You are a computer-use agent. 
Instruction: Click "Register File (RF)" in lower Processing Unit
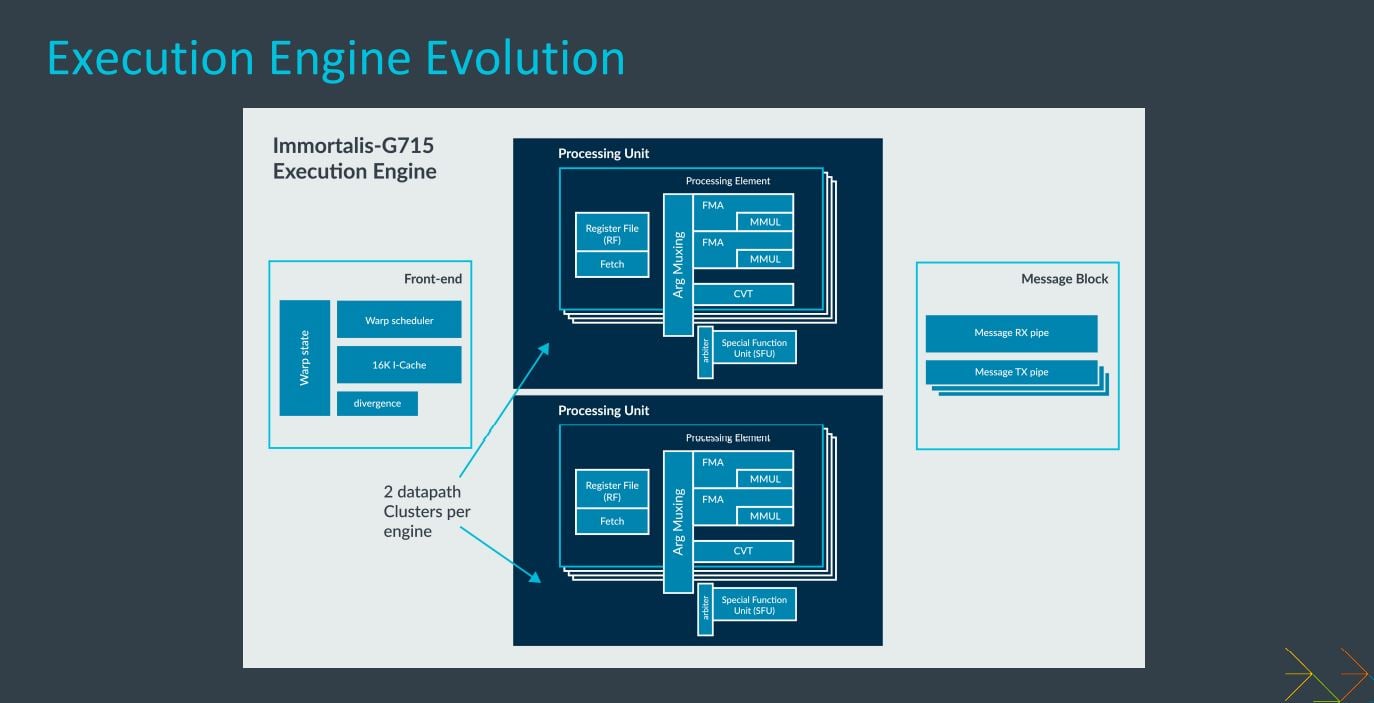coord(612,490)
